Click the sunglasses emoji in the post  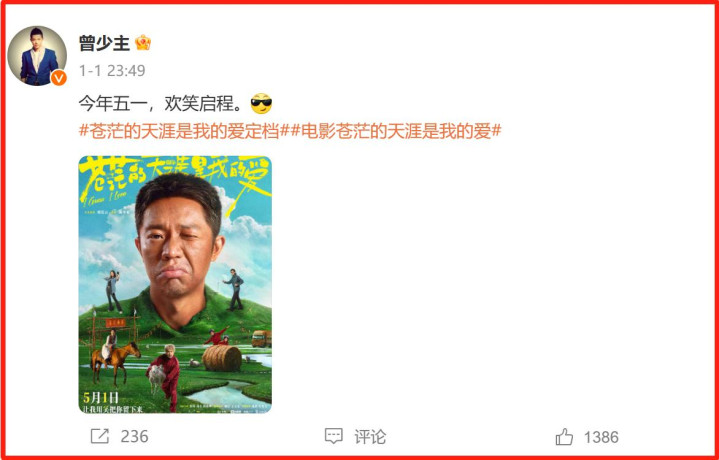(x=261, y=104)
